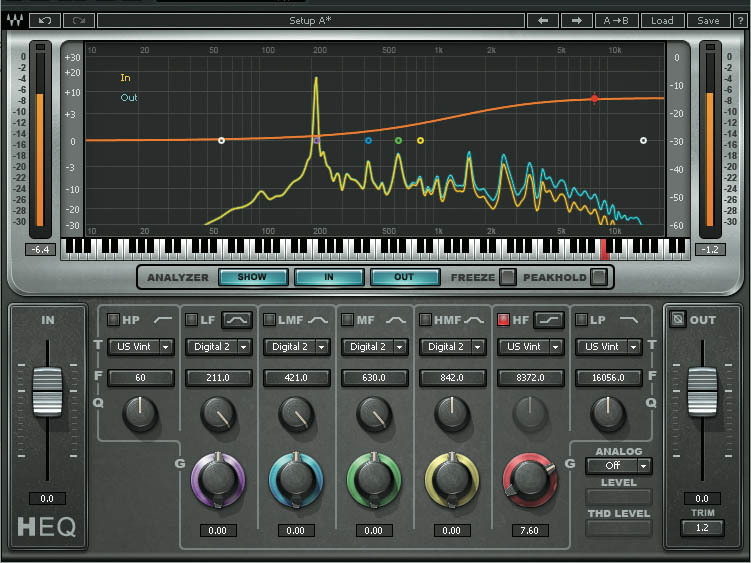
Task: Open the ANALOG Off dropdown
Action: tap(618, 465)
